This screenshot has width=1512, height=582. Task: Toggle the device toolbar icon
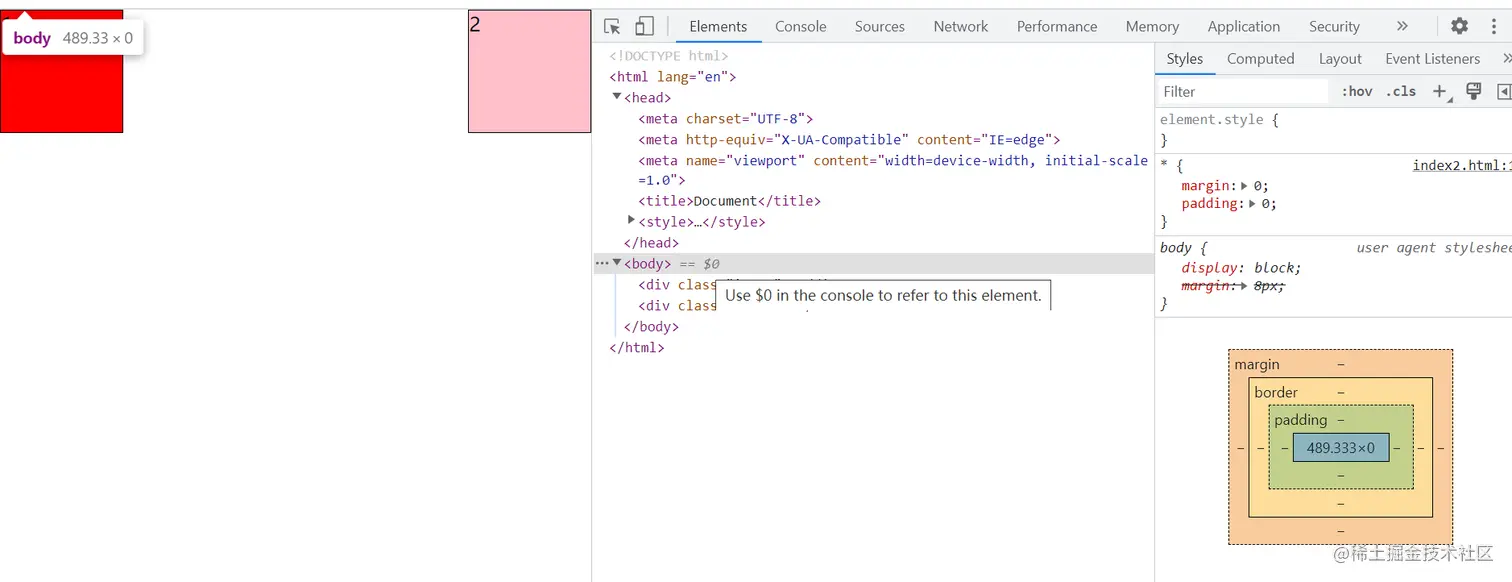pos(644,27)
